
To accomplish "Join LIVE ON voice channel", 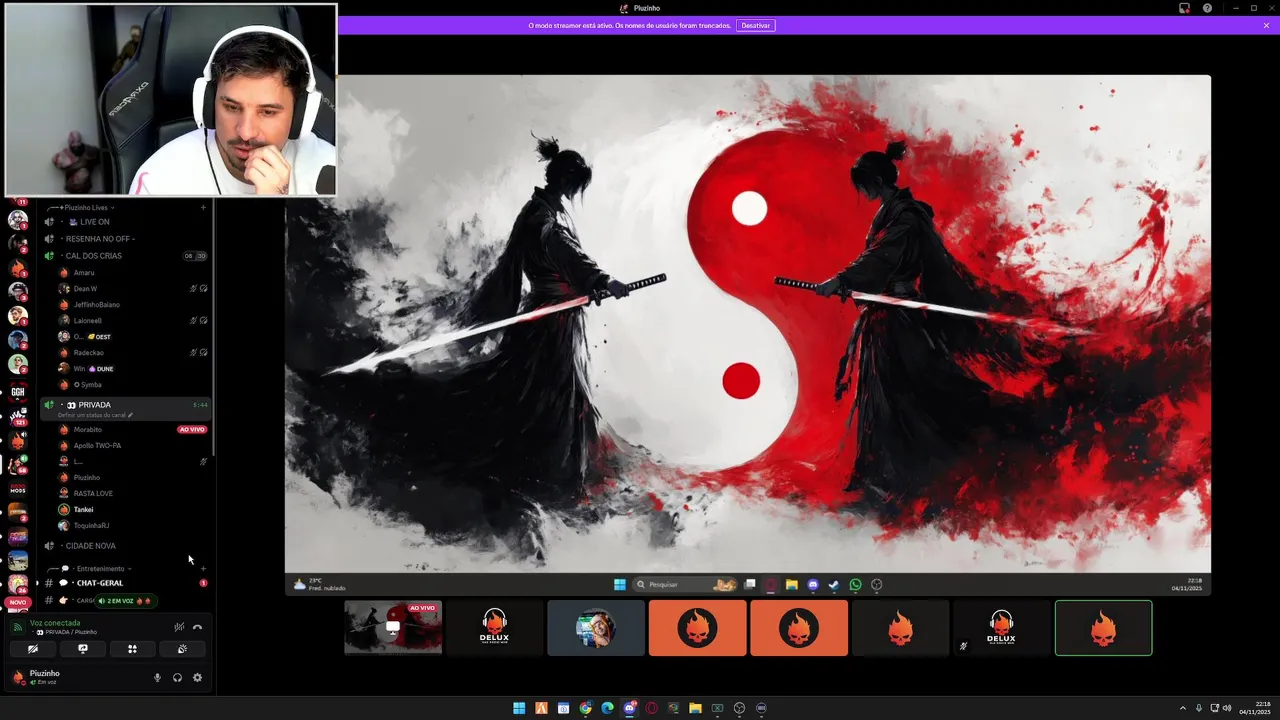I will (125, 222).
